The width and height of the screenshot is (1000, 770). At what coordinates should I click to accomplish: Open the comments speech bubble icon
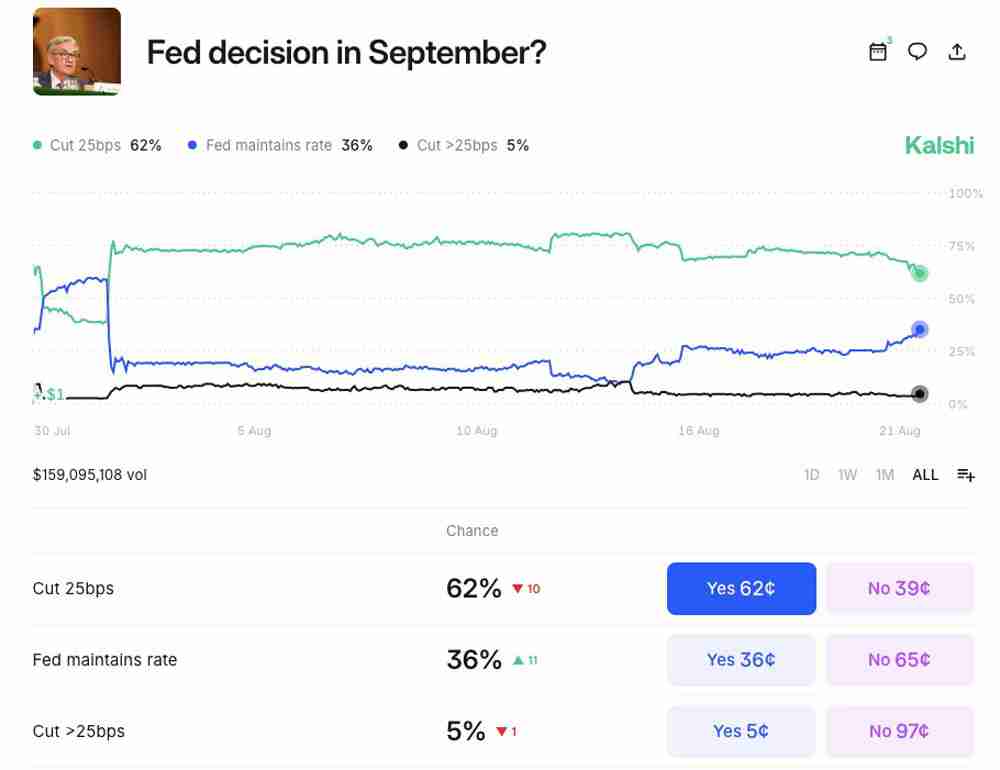tap(917, 51)
